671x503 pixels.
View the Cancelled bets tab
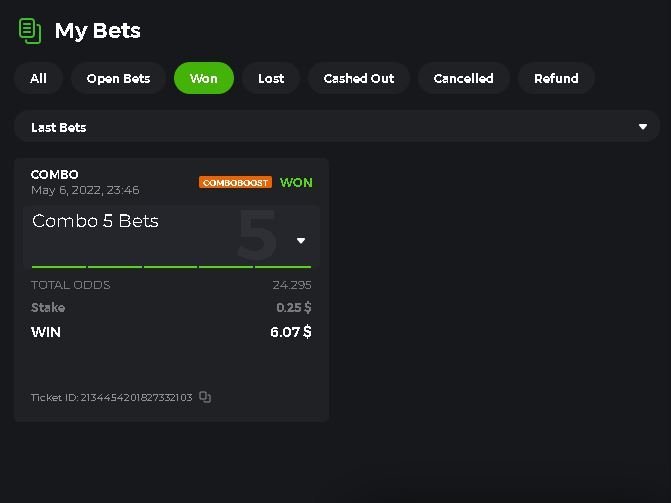(463, 78)
